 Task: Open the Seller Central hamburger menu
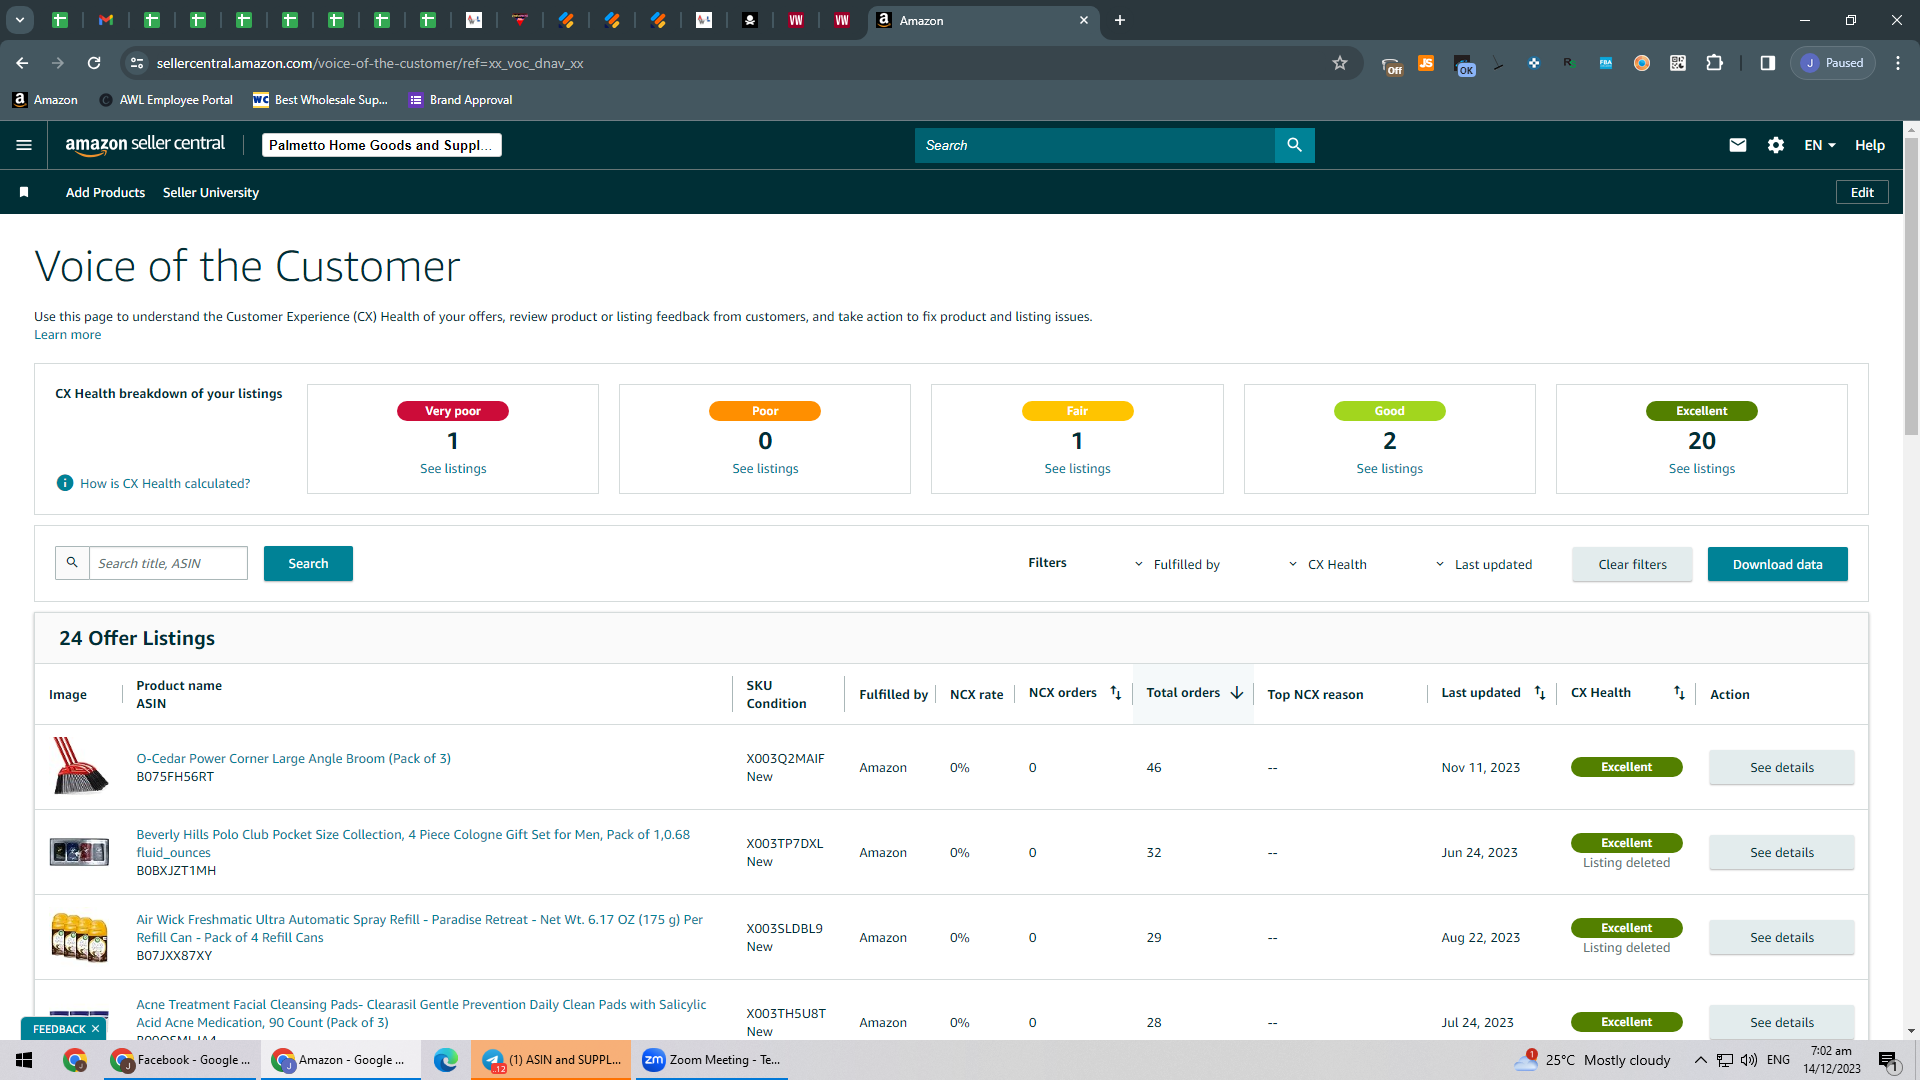[x=24, y=145]
